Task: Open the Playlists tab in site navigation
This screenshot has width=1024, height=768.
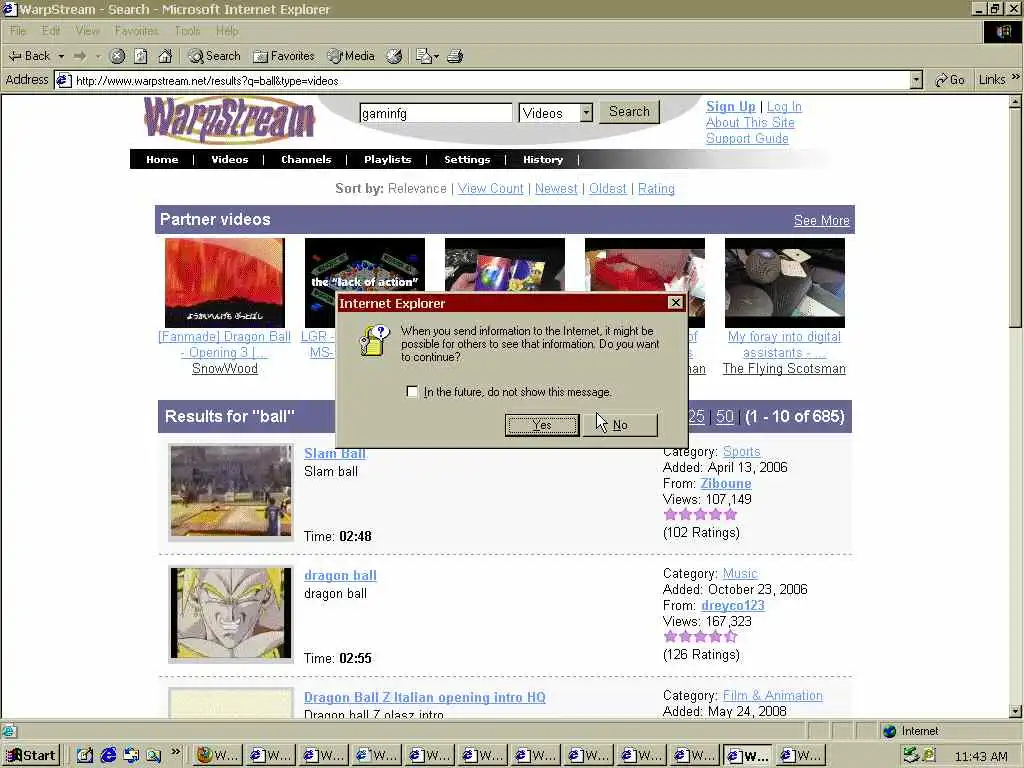Action: [x=388, y=159]
